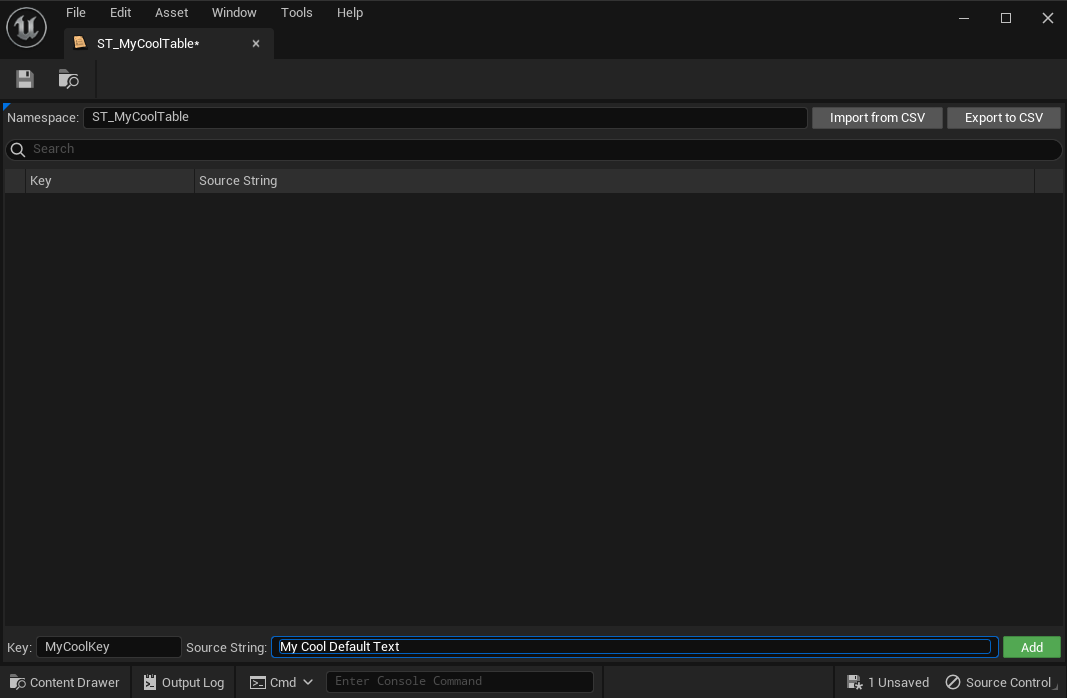The width and height of the screenshot is (1067, 698).
Task: Click the Unreal Engine logo icon
Action: [x=26, y=27]
